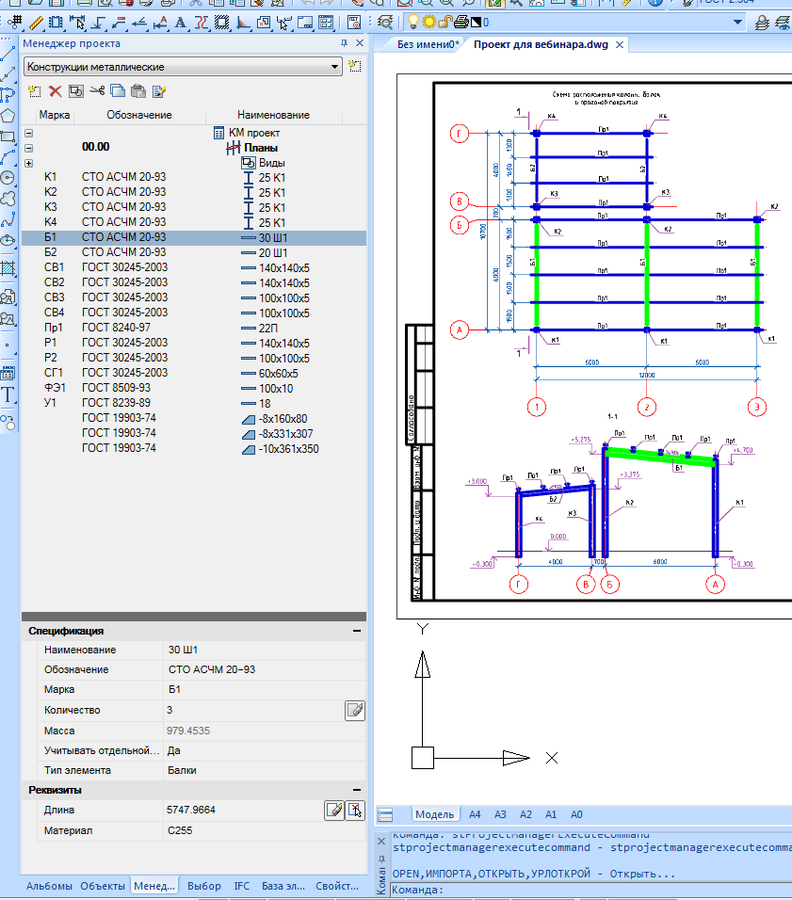Open the IFC panel tab
This screenshot has height=900, width=792.
coord(242,886)
